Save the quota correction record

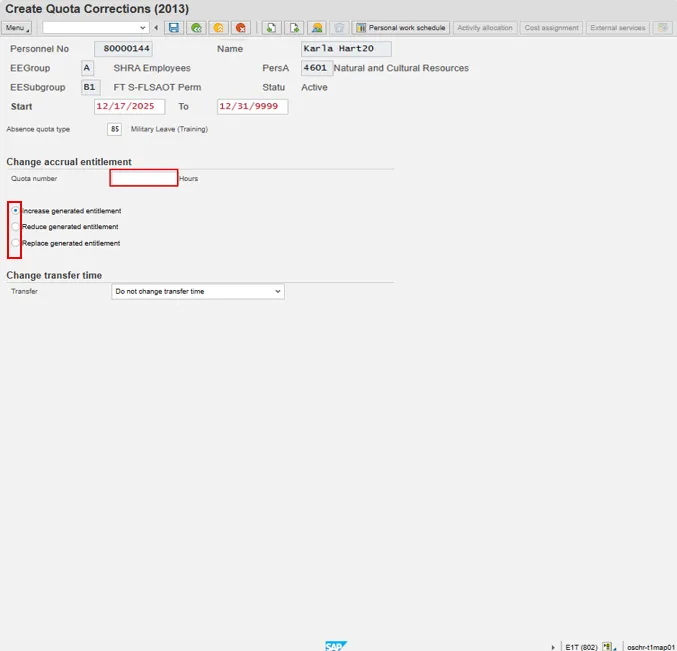click(x=174, y=28)
